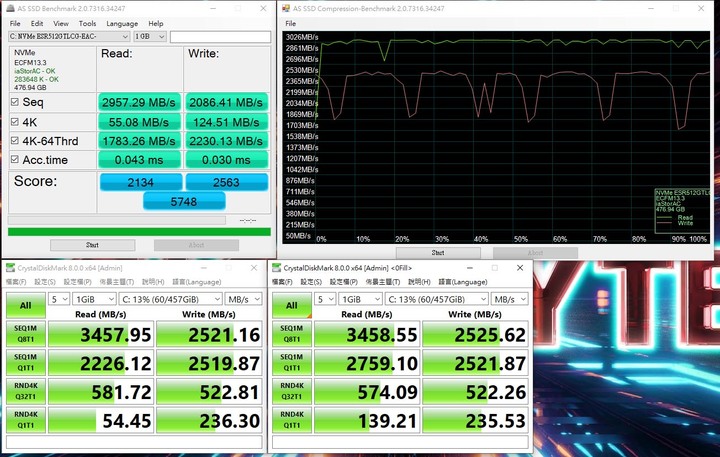Open the NVMe drive selection dropdown in AS SSD
The image size is (720, 457).
[69, 36]
